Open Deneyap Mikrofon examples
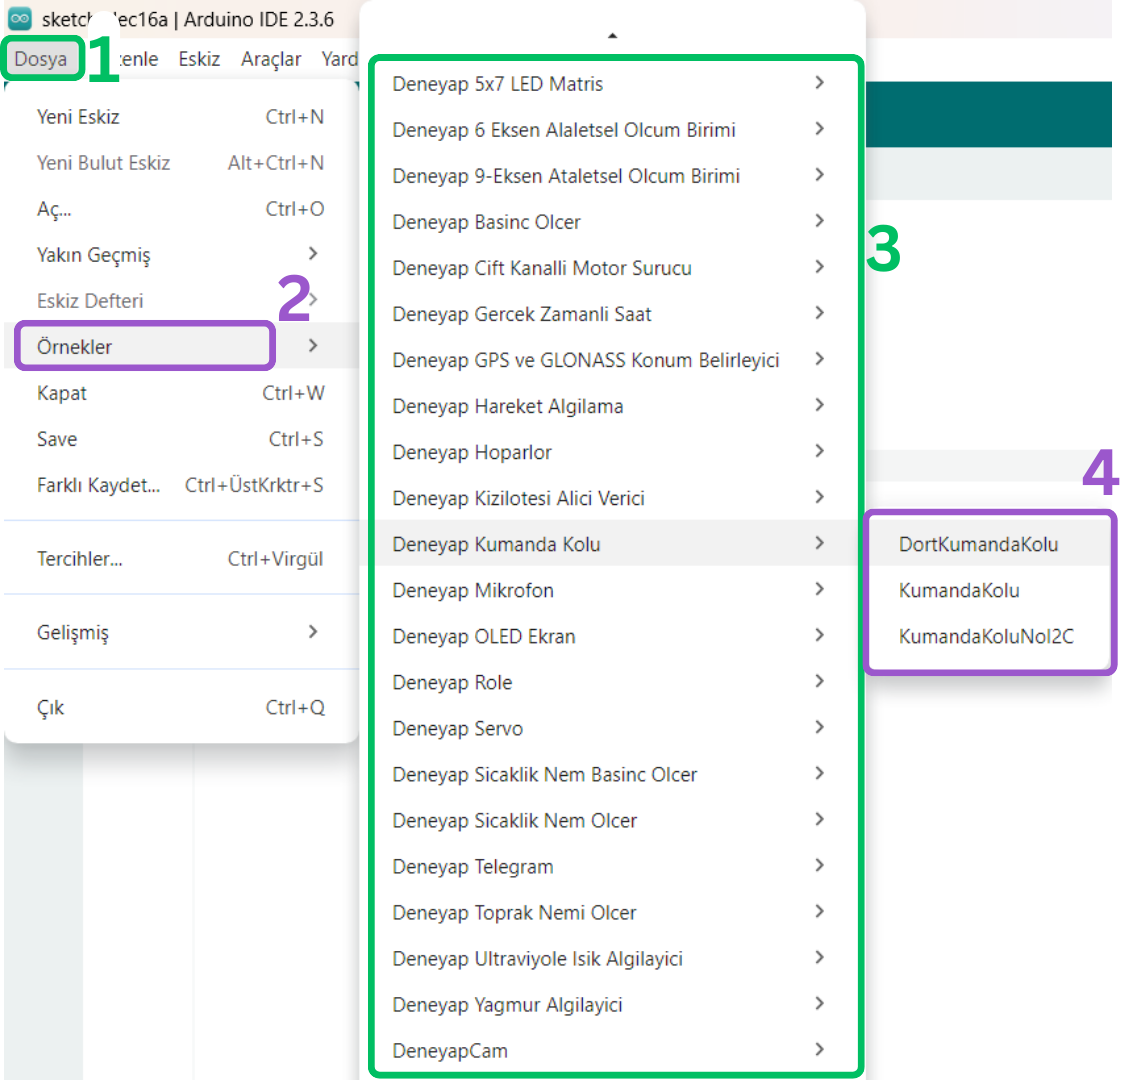 click(615, 590)
